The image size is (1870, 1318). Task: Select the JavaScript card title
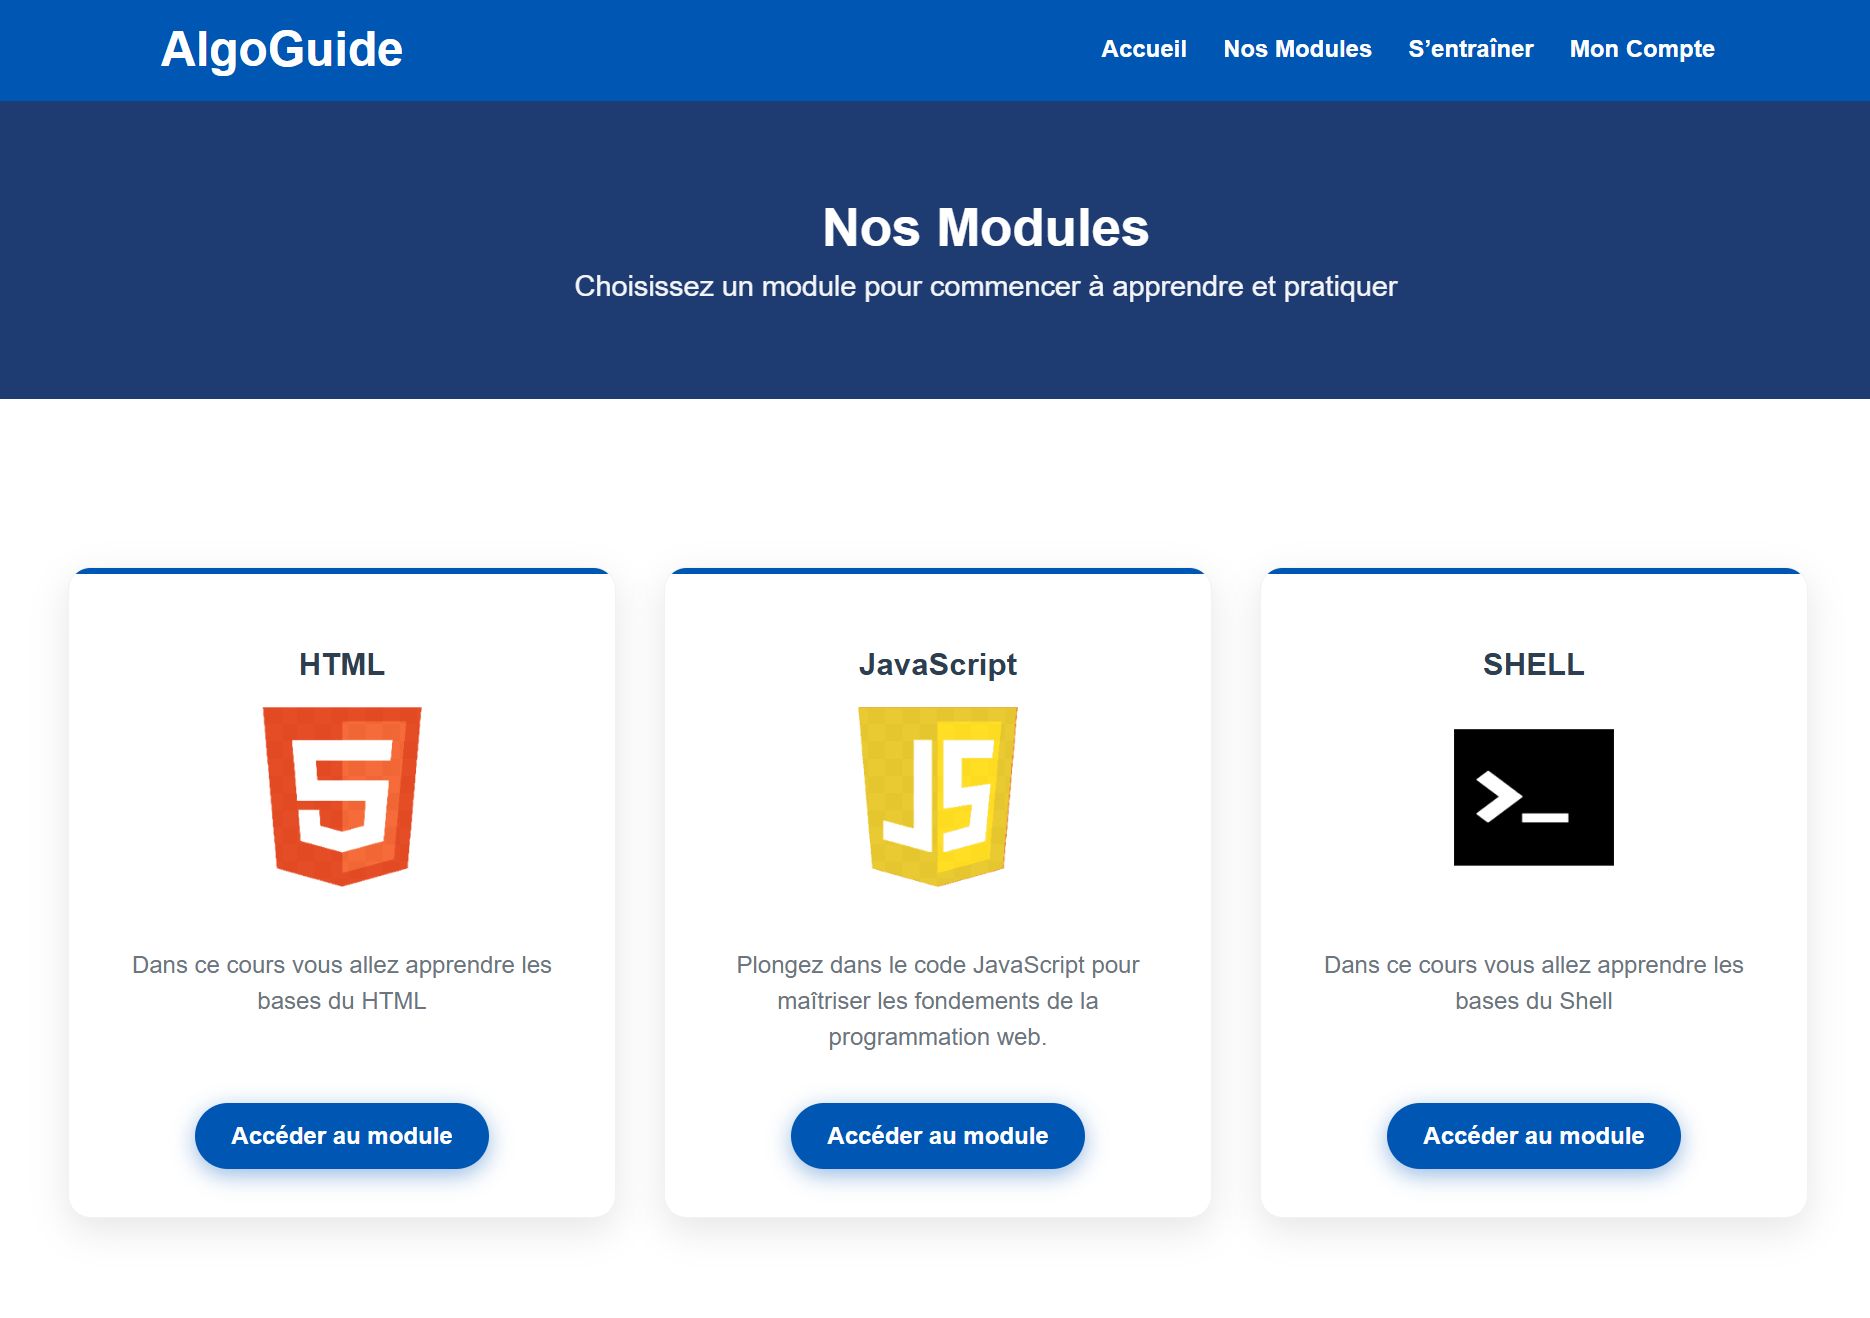tap(938, 664)
